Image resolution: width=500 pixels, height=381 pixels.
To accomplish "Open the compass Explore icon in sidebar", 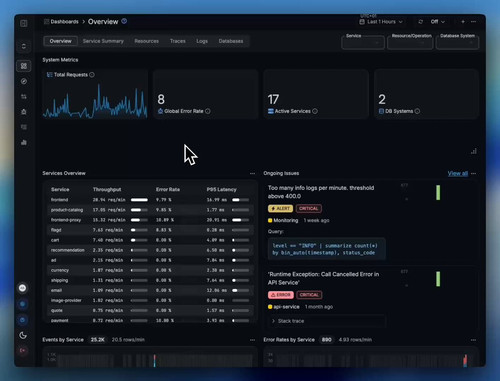I will 24,81.
